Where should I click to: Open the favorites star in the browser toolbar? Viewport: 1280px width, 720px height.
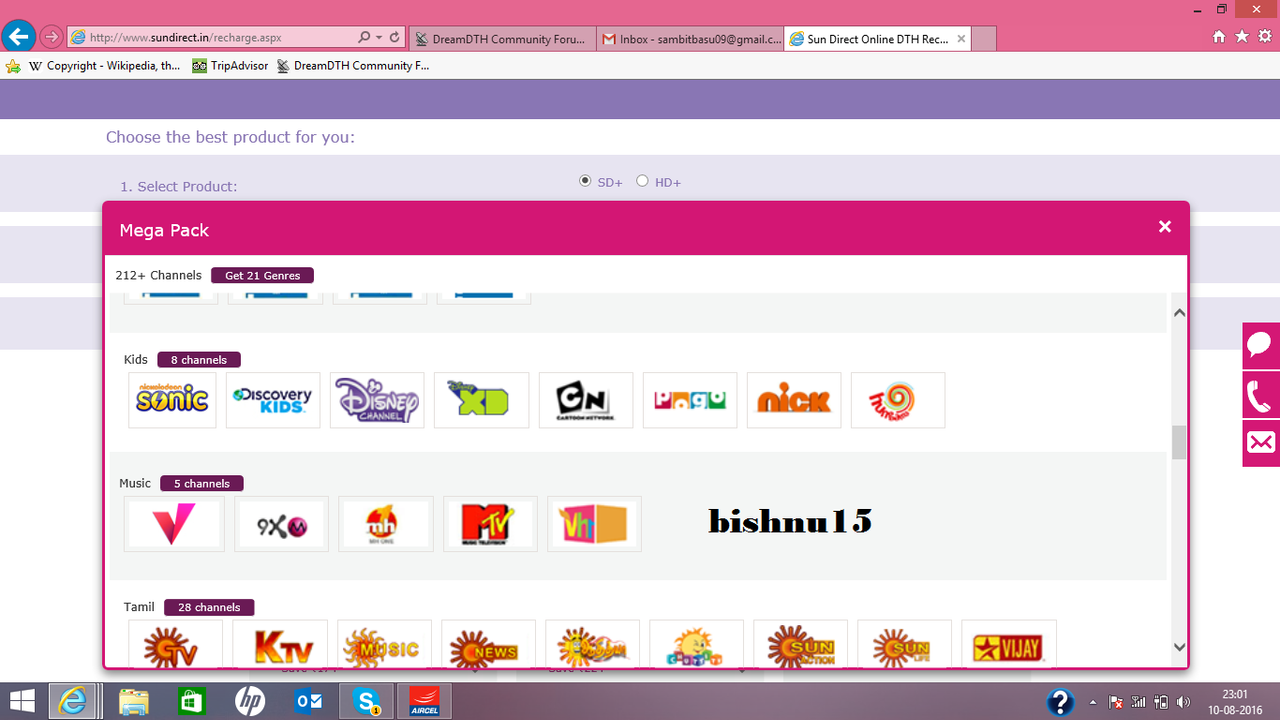(1242, 37)
